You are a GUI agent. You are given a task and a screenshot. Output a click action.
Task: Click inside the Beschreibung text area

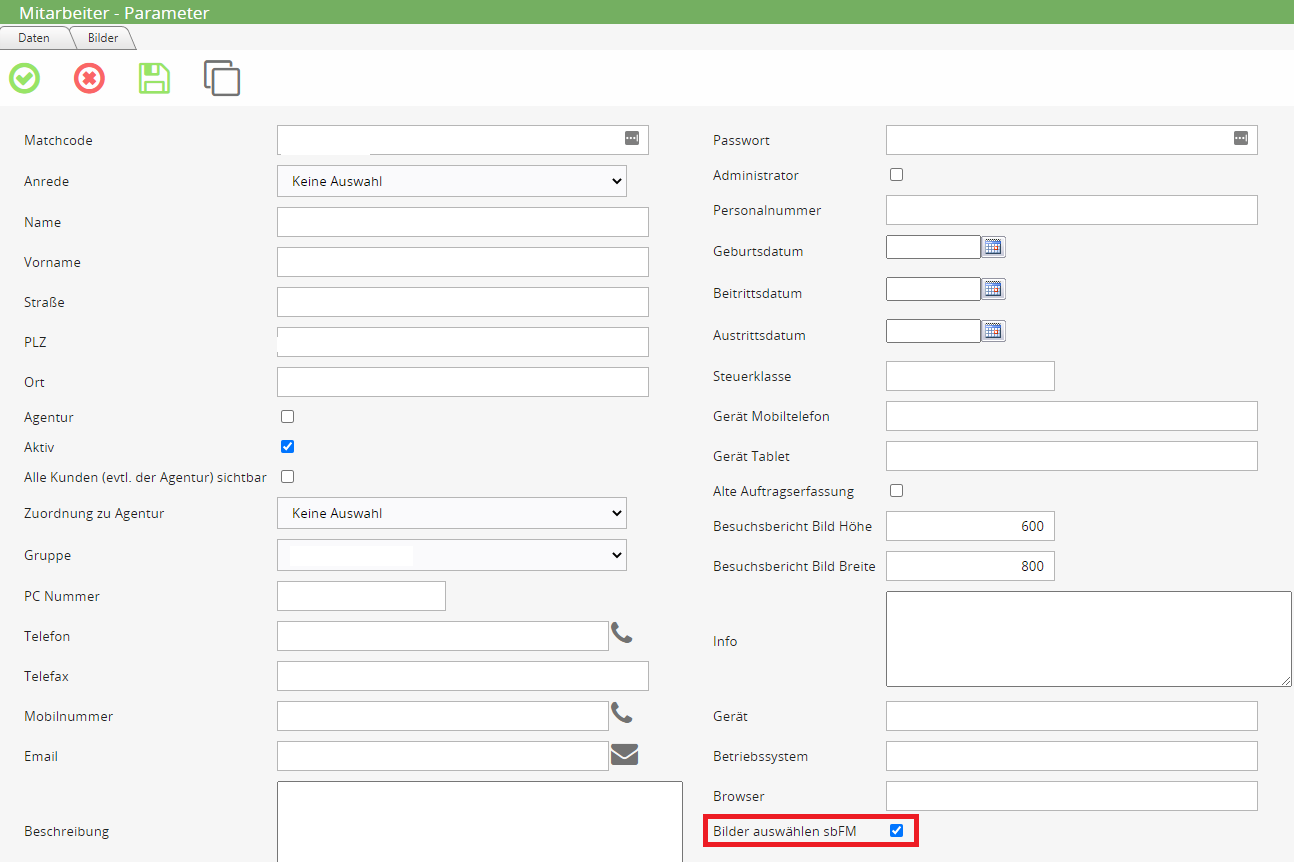click(480, 822)
